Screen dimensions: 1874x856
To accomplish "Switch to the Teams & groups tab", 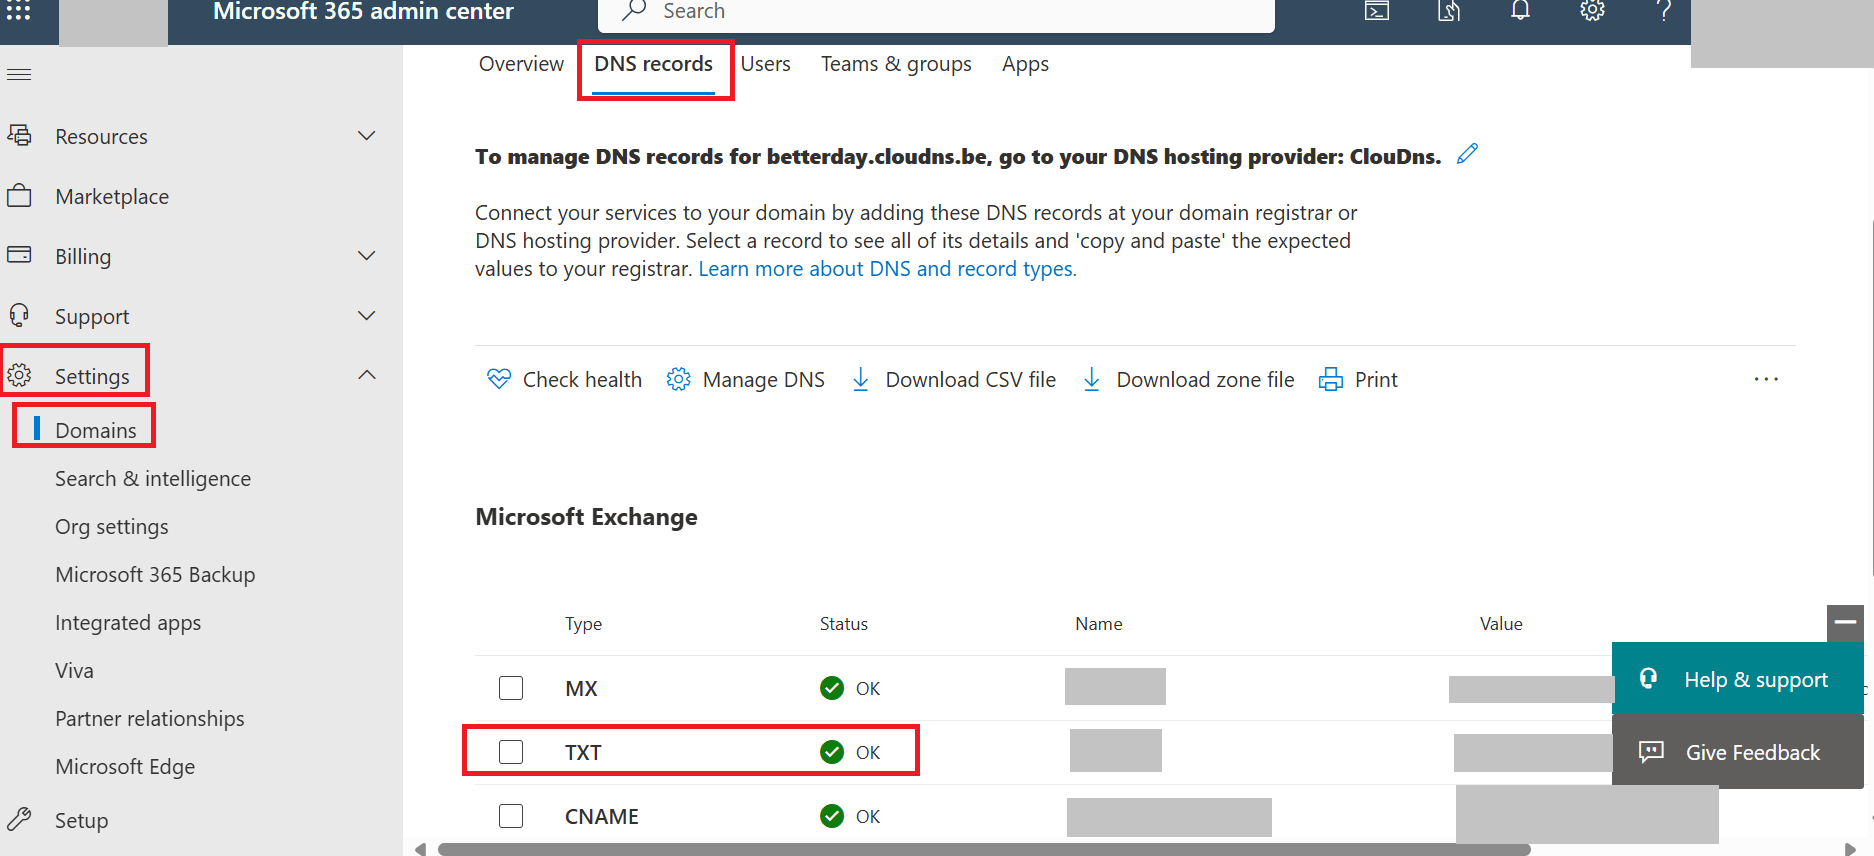I will (896, 64).
